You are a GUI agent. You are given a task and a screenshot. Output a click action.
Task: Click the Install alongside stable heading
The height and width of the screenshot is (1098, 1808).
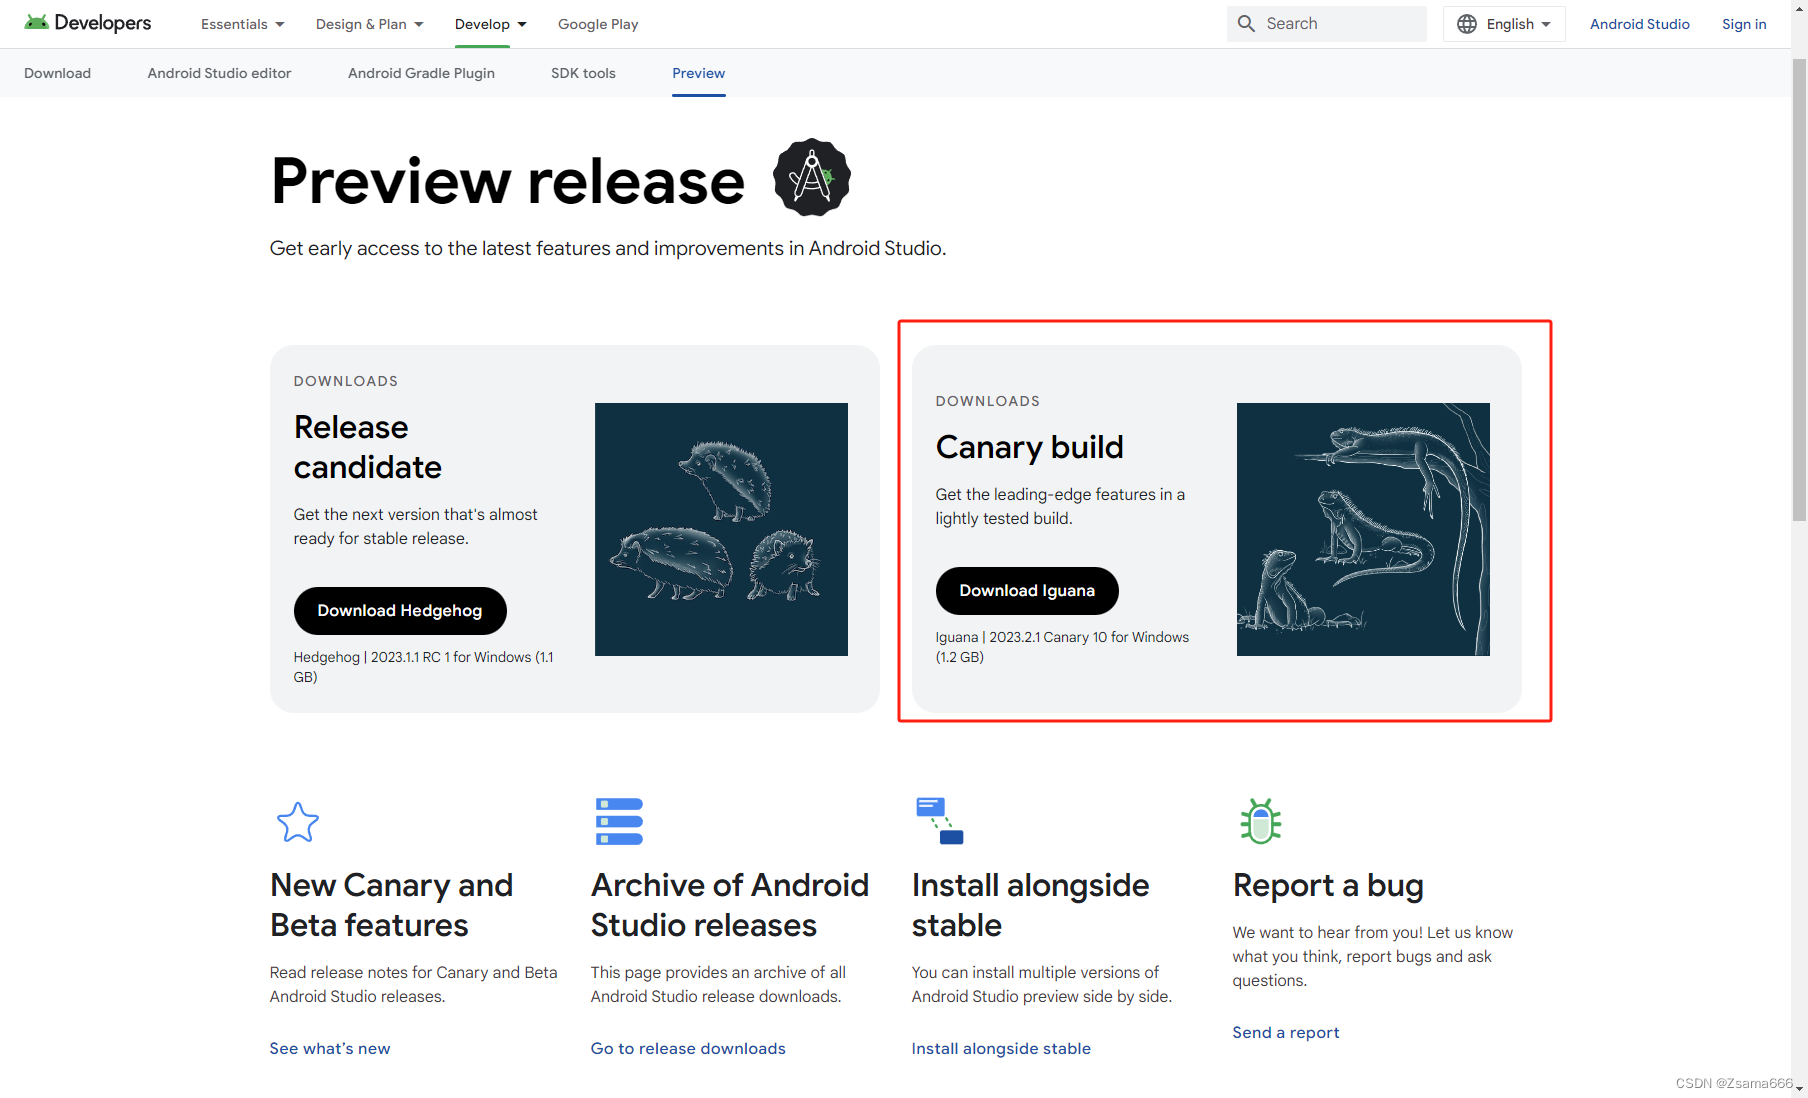point(1030,905)
